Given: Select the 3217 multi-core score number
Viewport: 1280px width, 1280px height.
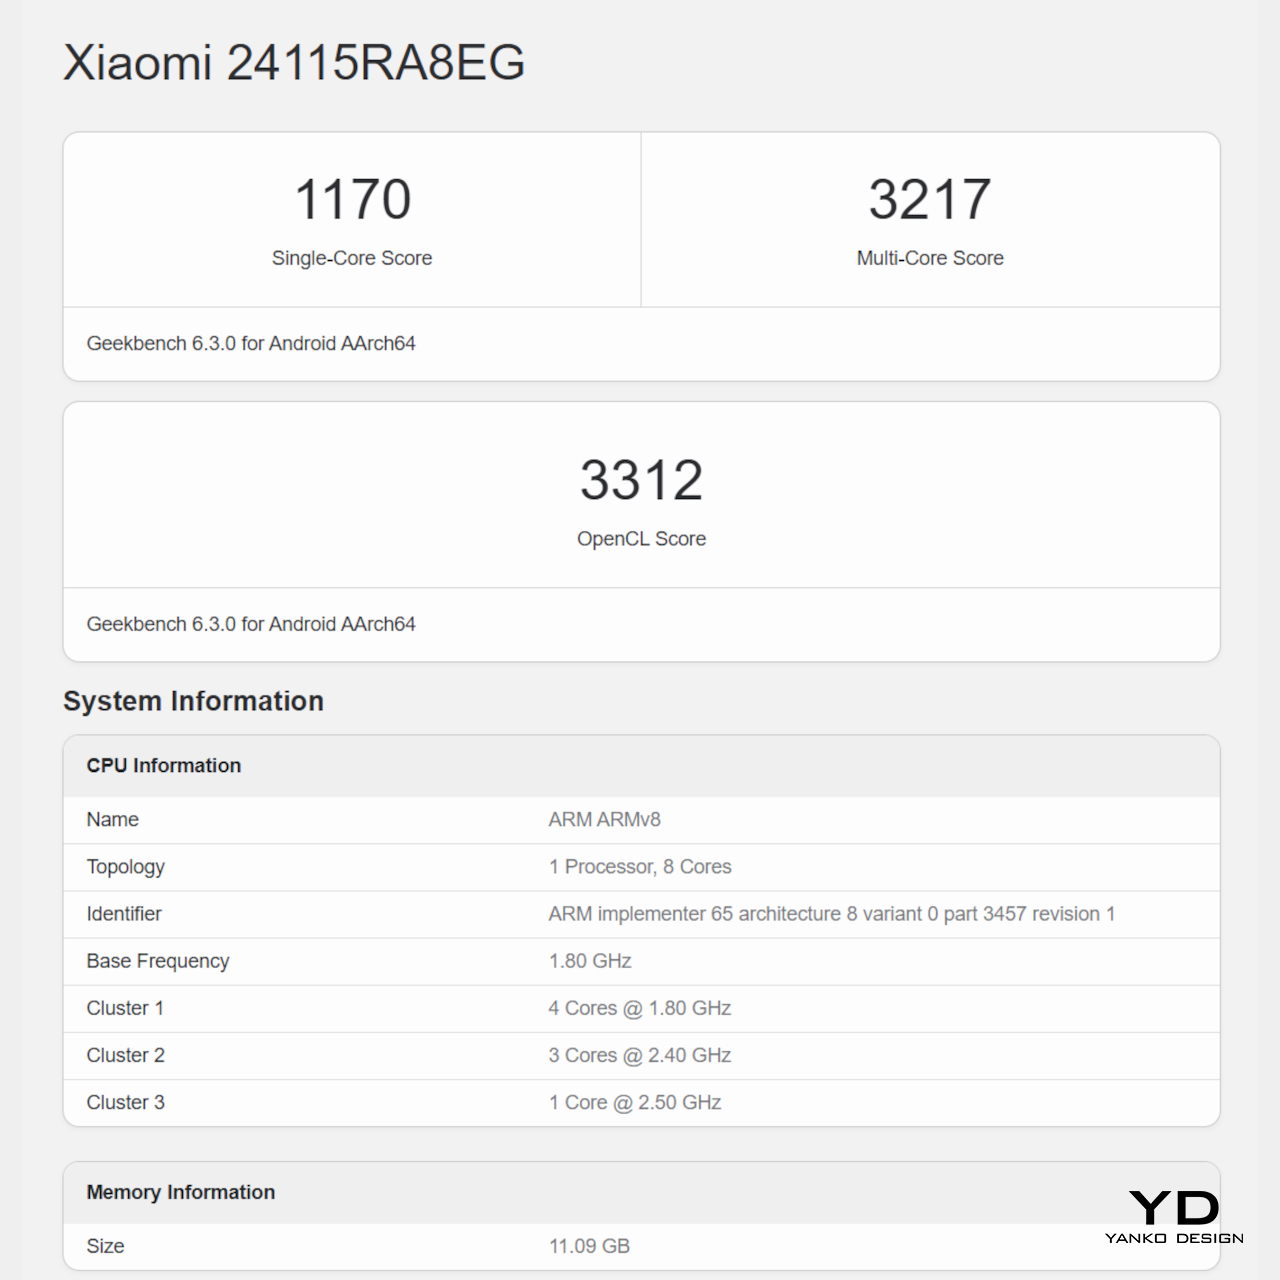Looking at the screenshot, I should click(x=929, y=199).
